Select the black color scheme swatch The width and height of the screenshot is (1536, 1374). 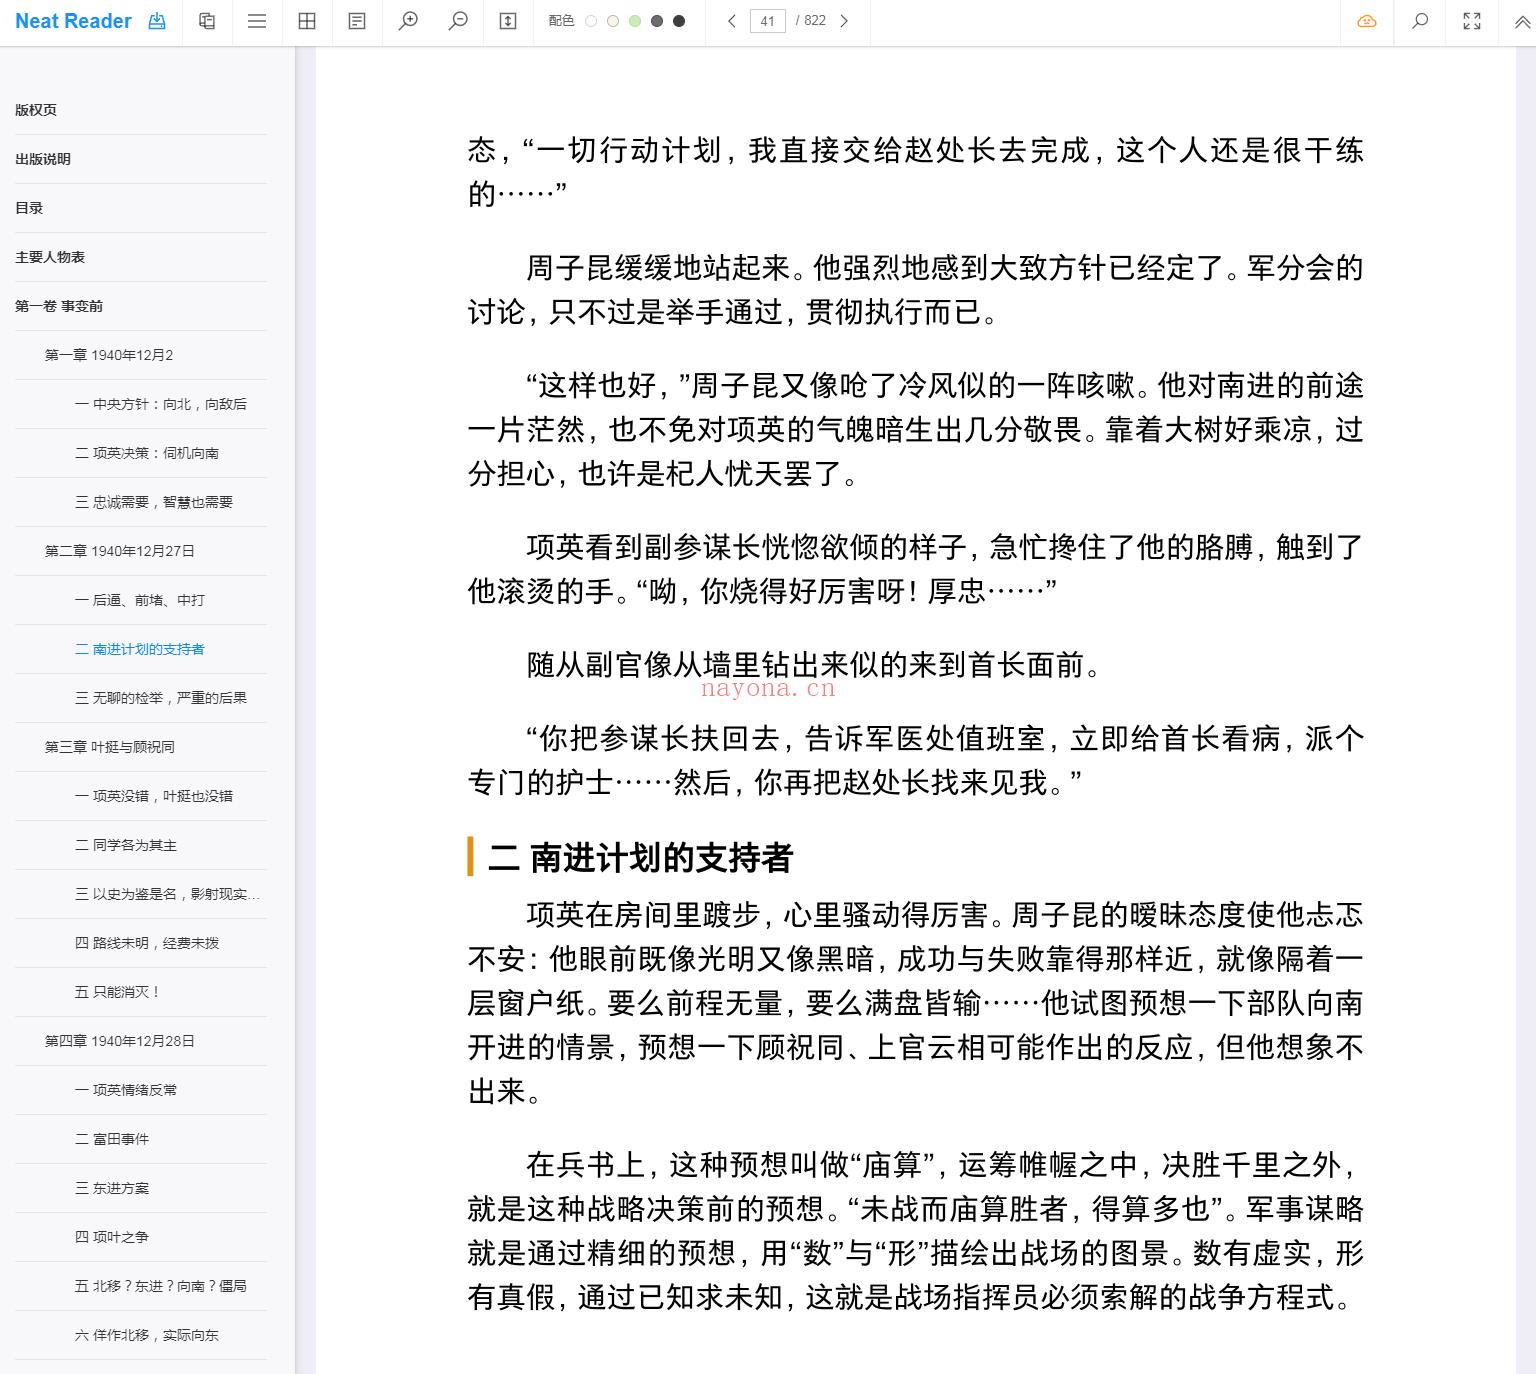pyautogui.click(x=679, y=21)
